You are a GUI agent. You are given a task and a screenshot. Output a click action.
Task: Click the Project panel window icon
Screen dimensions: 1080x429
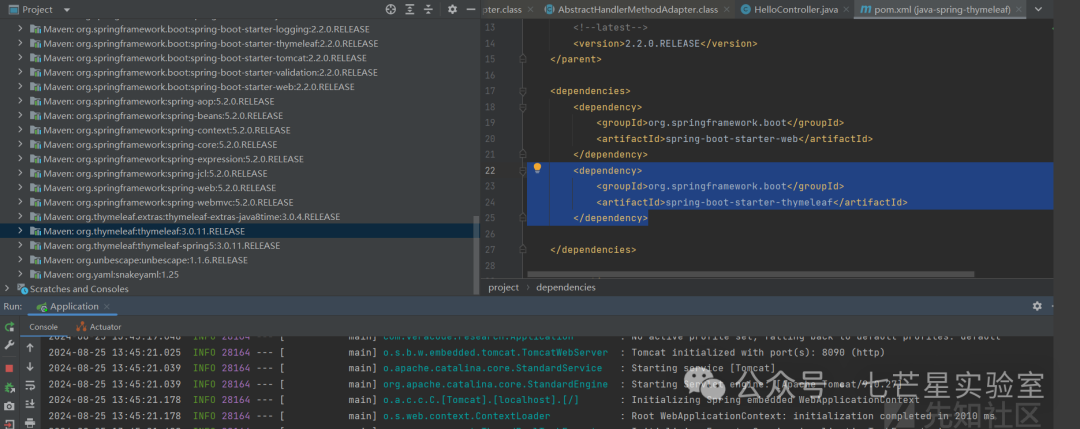pyautogui.click(x=12, y=10)
